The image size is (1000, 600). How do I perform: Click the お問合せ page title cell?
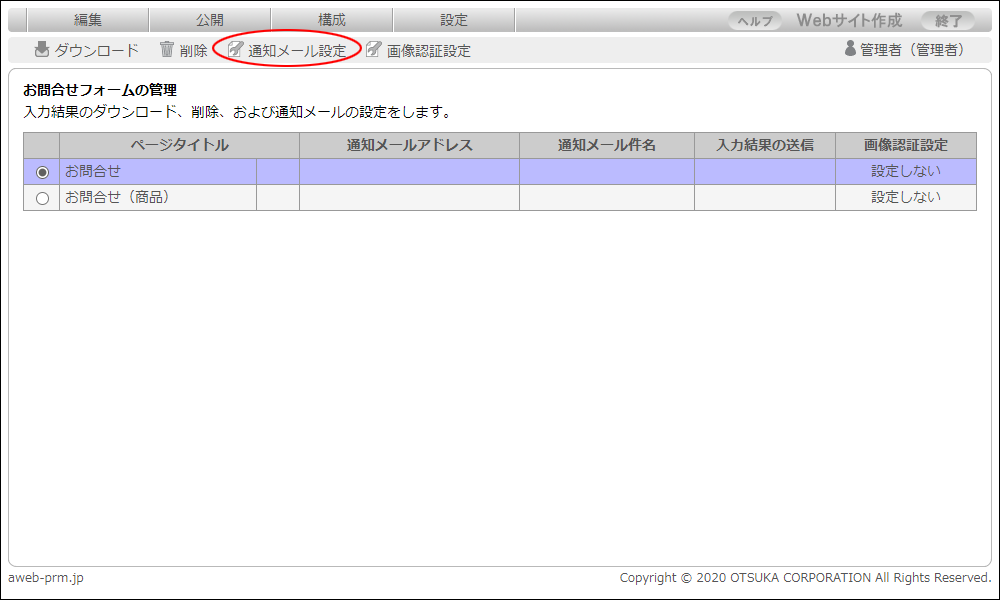pos(157,172)
